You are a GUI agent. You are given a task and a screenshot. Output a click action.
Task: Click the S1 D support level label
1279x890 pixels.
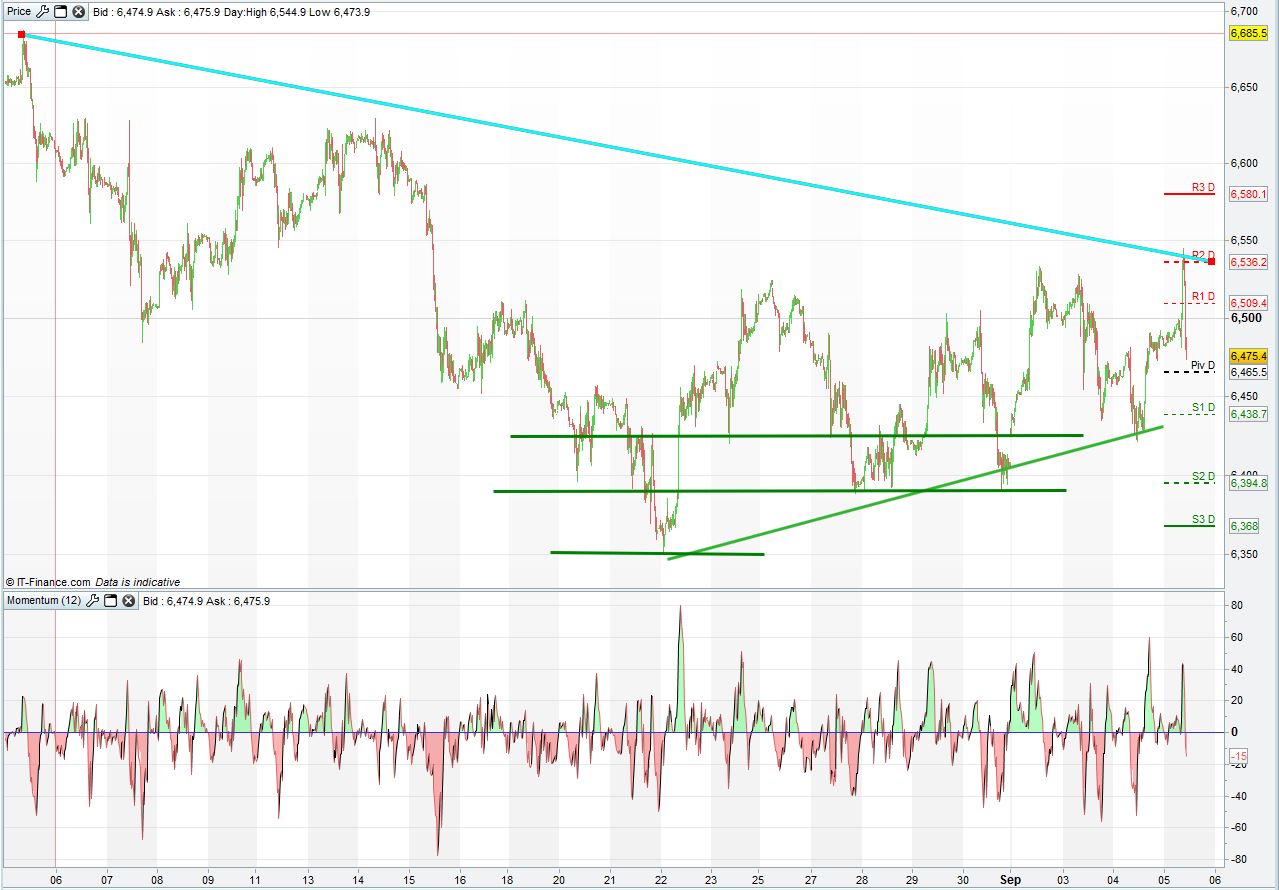point(1203,408)
